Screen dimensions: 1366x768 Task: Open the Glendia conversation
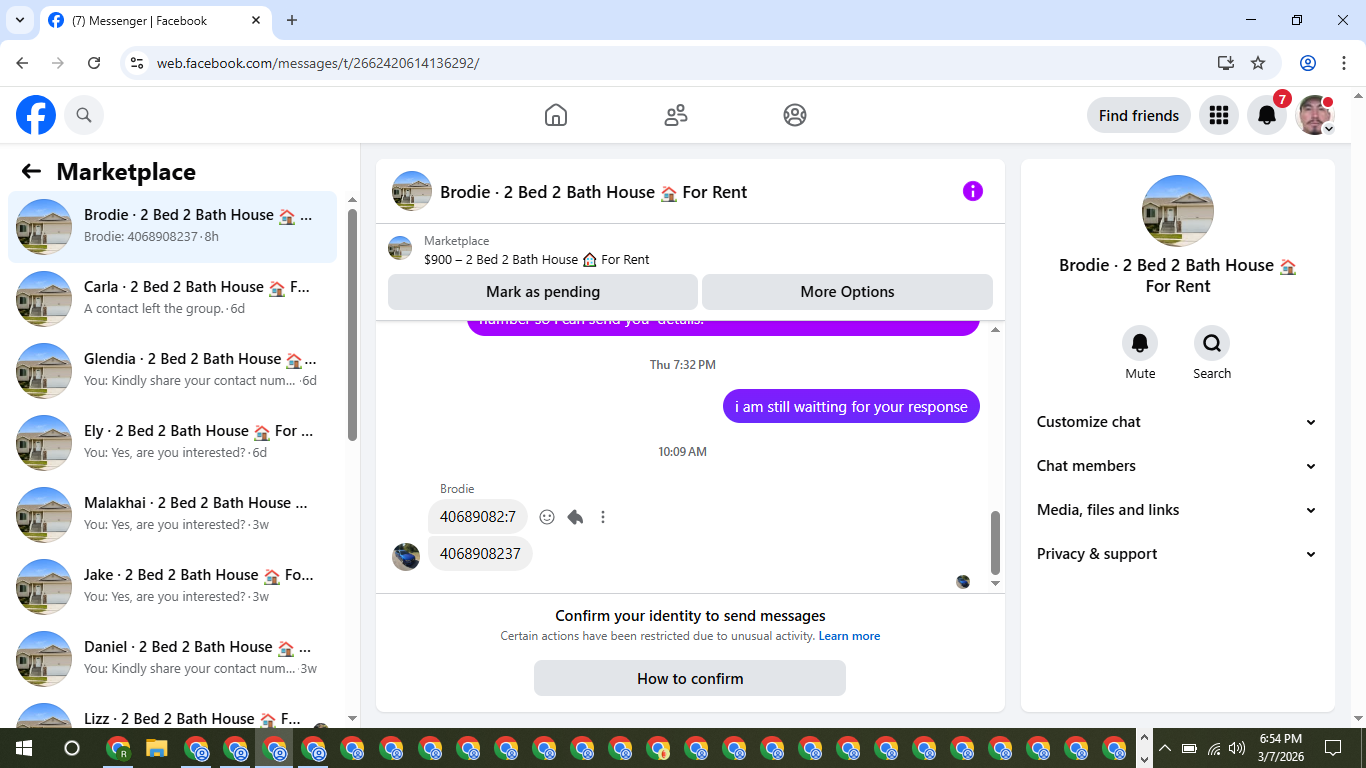172,371
